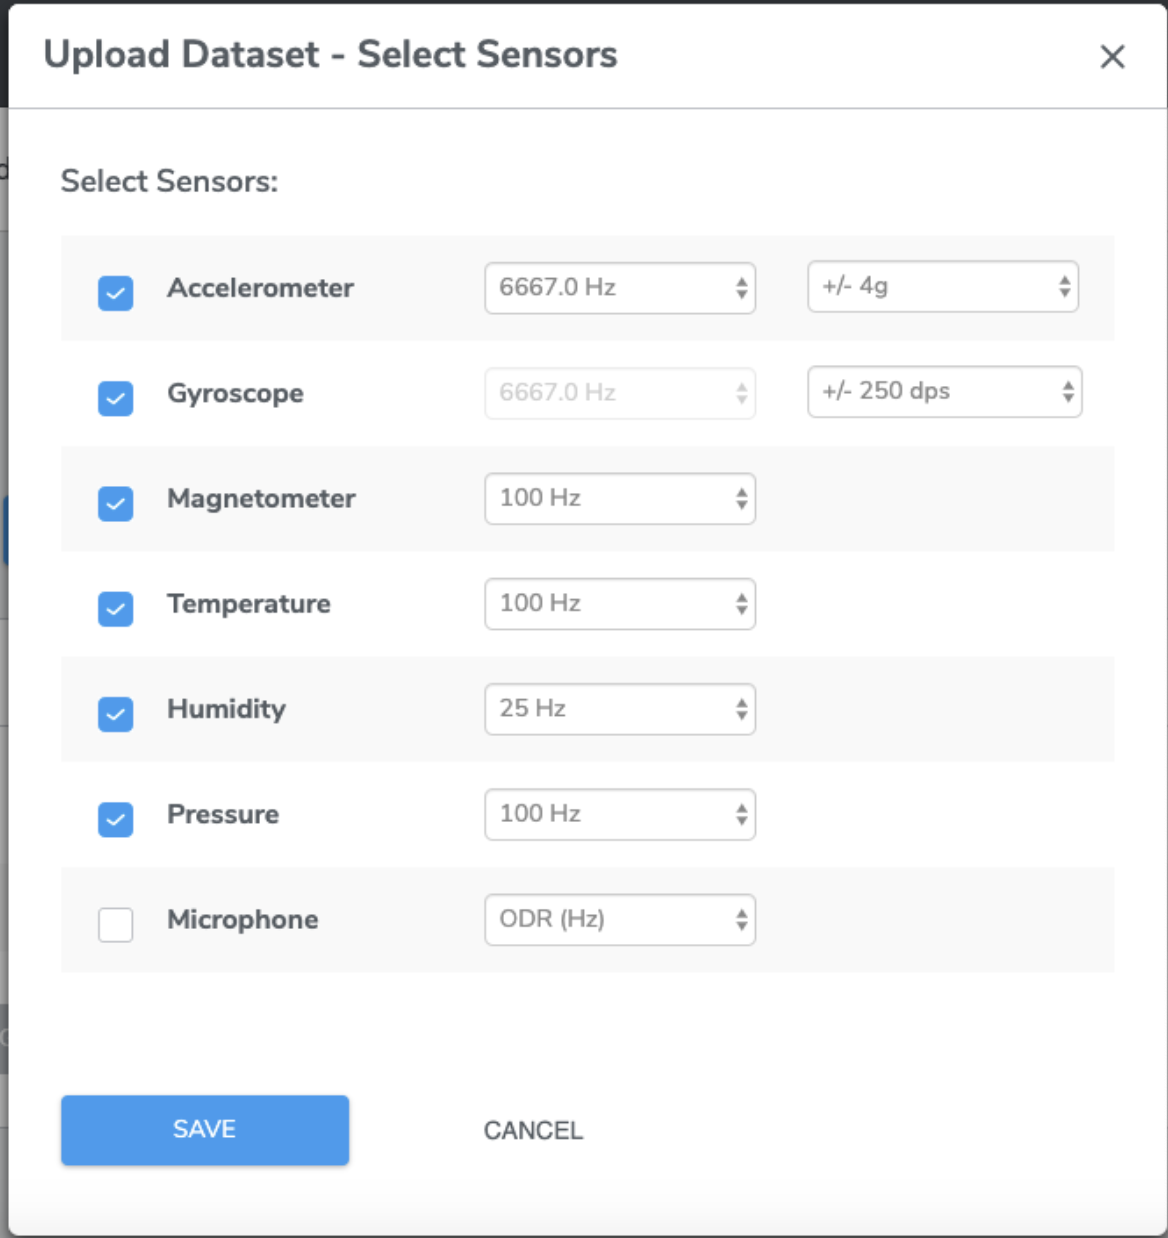Uncheck the Accelerometer sensor checkbox

[116, 293]
